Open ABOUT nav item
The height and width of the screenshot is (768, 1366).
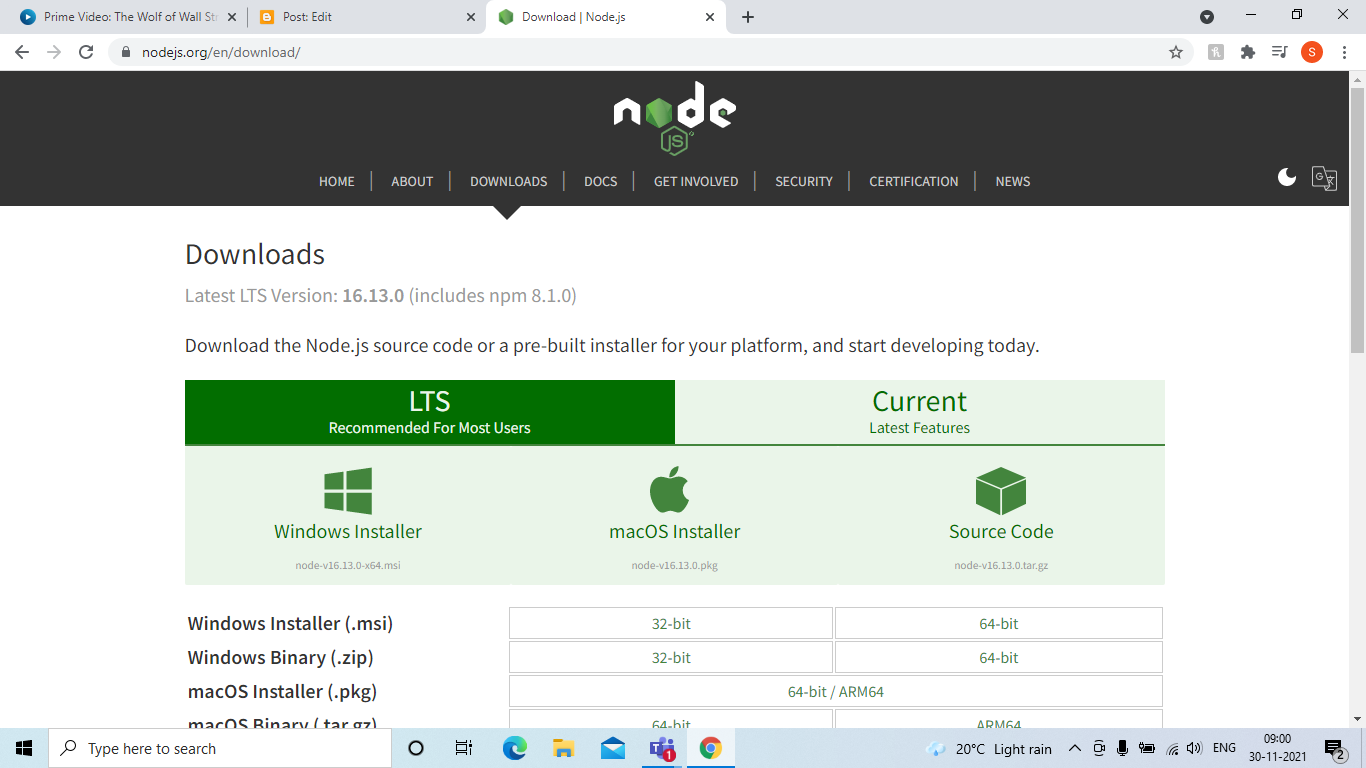(412, 181)
